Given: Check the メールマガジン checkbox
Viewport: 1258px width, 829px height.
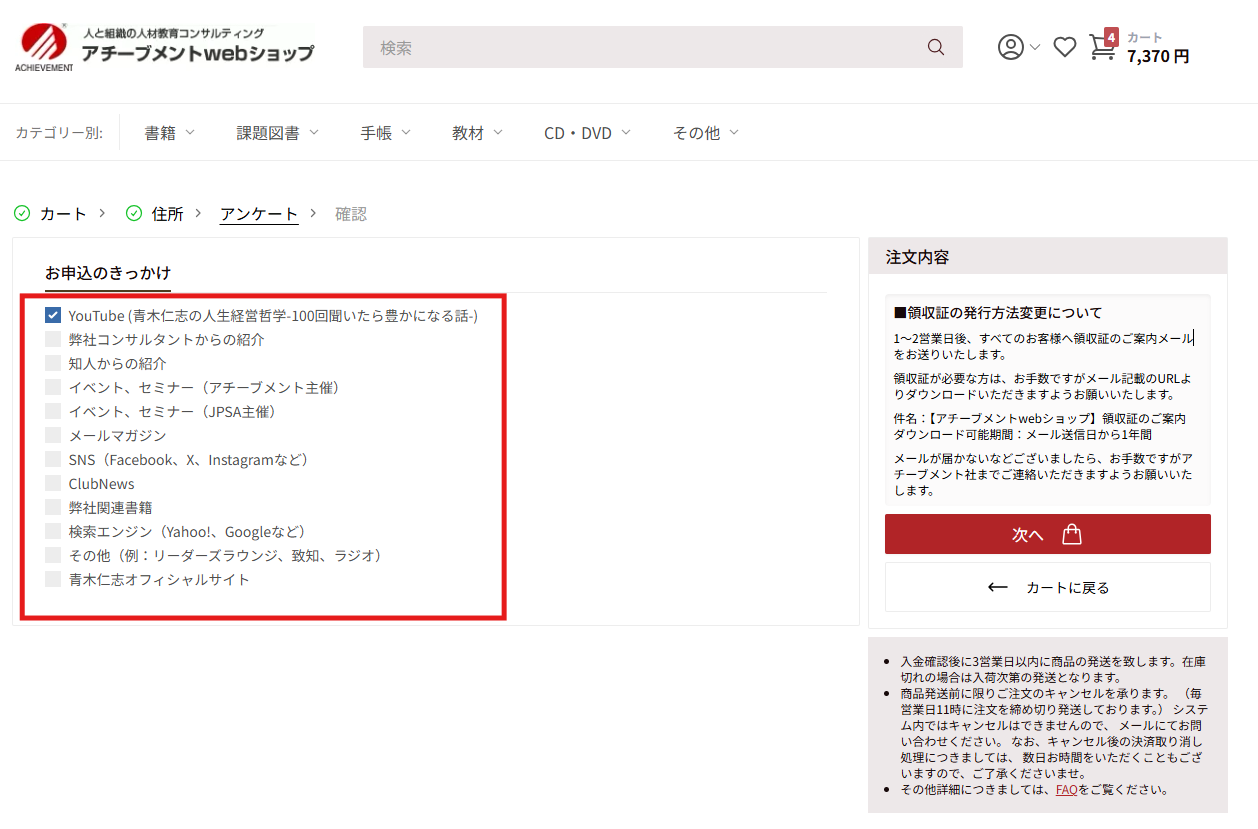Looking at the screenshot, I should pyautogui.click(x=53, y=435).
